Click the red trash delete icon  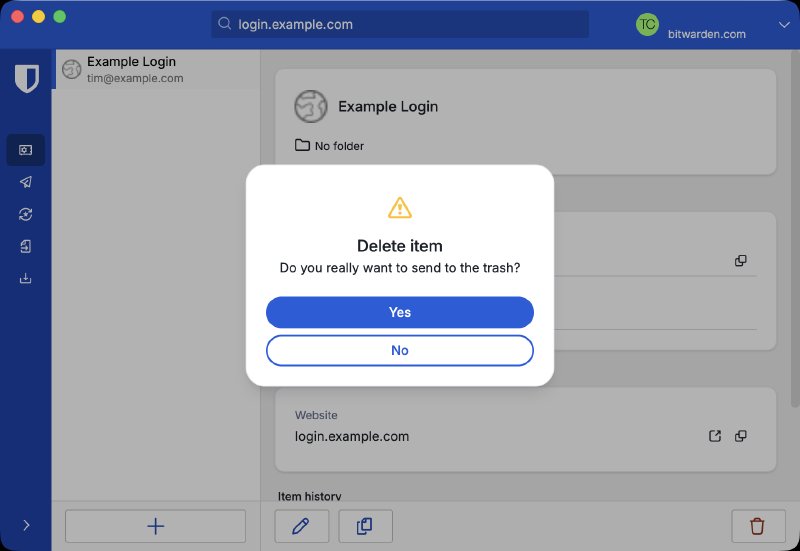click(x=757, y=526)
